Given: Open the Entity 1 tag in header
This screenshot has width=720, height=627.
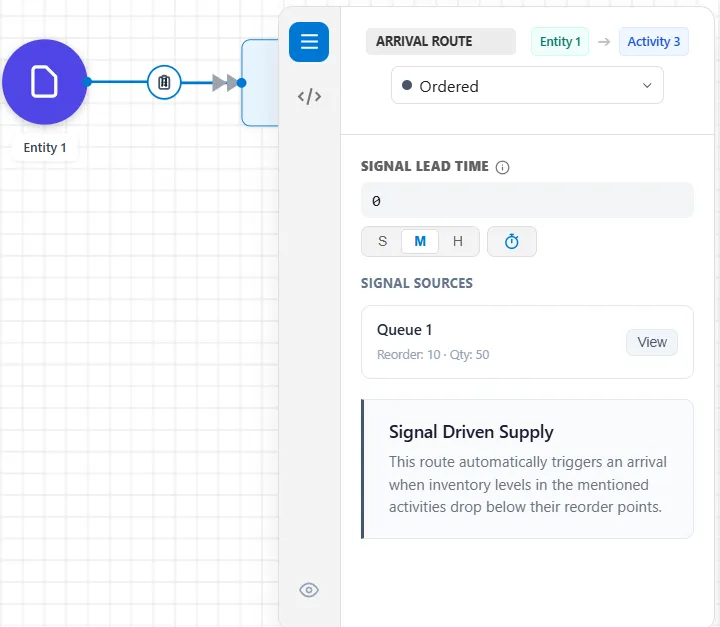Looking at the screenshot, I should pyautogui.click(x=560, y=42).
